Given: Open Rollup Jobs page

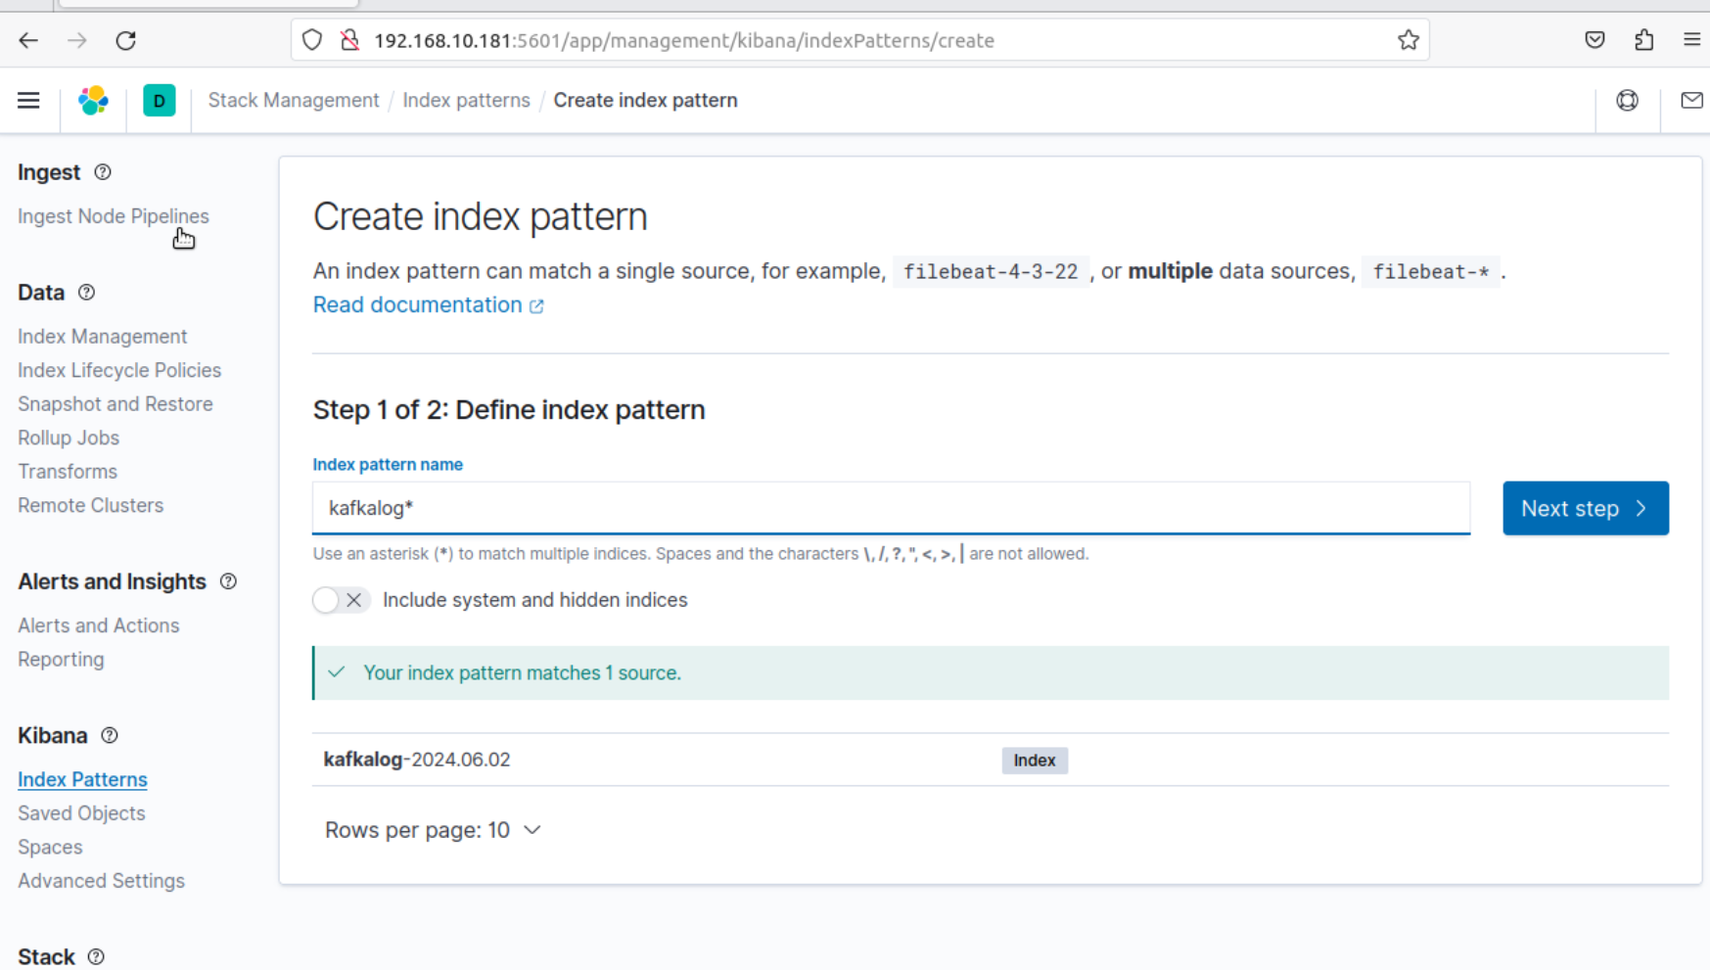Looking at the screenshot, I should [68, 438].
